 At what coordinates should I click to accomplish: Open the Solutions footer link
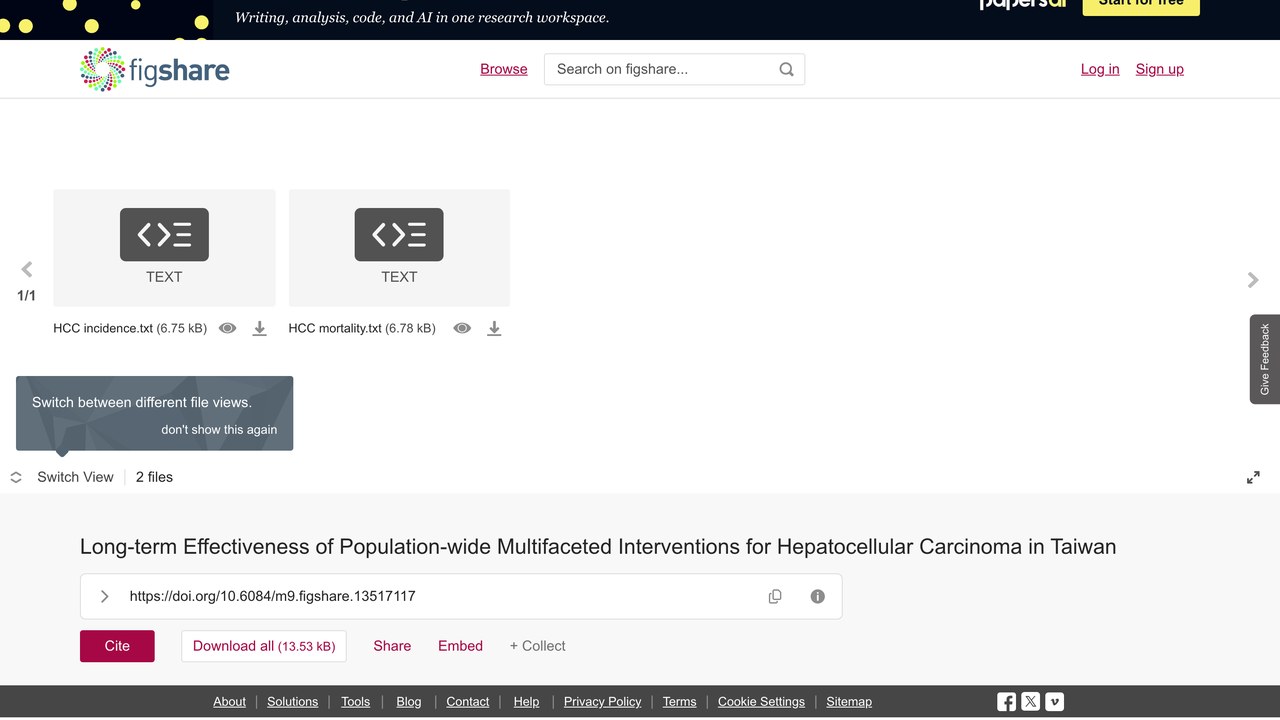click(293, 702)
